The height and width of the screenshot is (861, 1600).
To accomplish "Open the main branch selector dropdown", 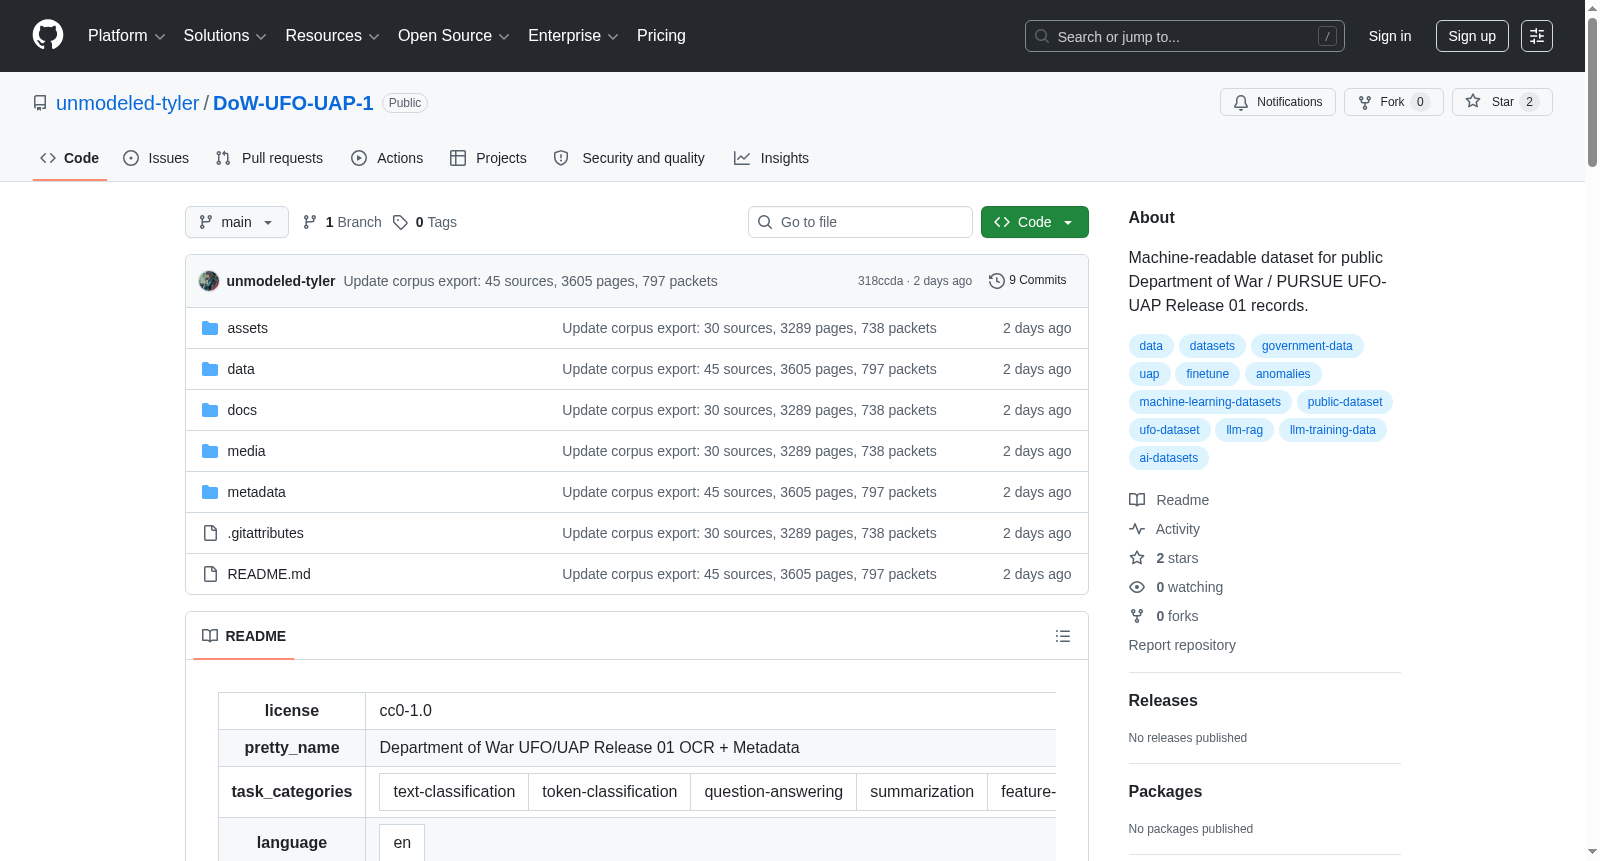I will point(237,222).
